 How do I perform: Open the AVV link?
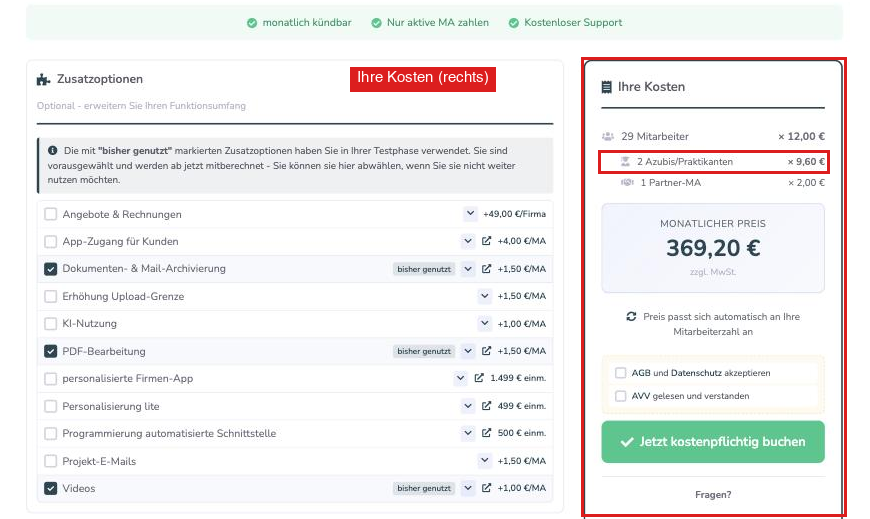point(640,396)
